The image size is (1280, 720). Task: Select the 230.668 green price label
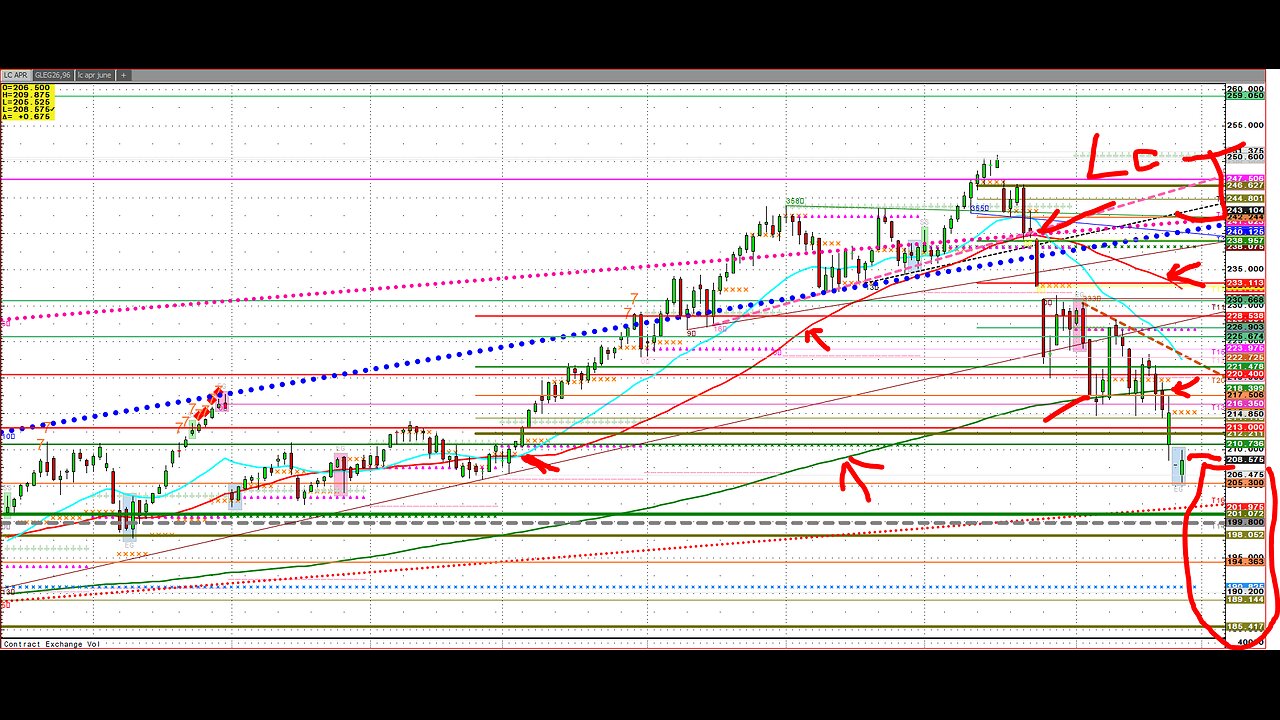(x=1245, y=300)
